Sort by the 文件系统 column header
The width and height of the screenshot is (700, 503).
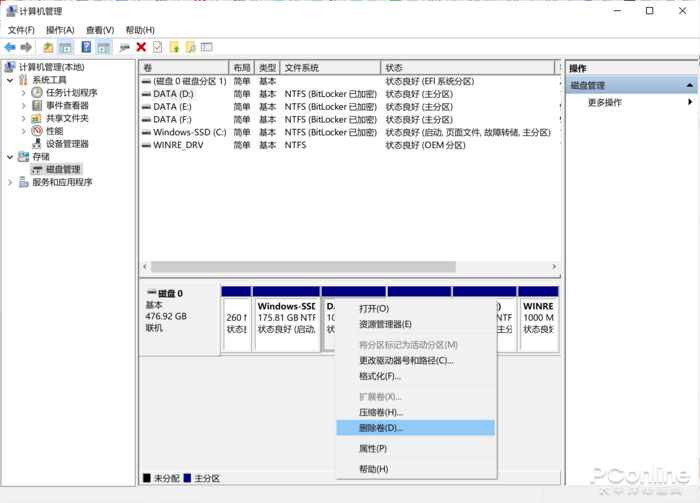click(x=330, y=68)
